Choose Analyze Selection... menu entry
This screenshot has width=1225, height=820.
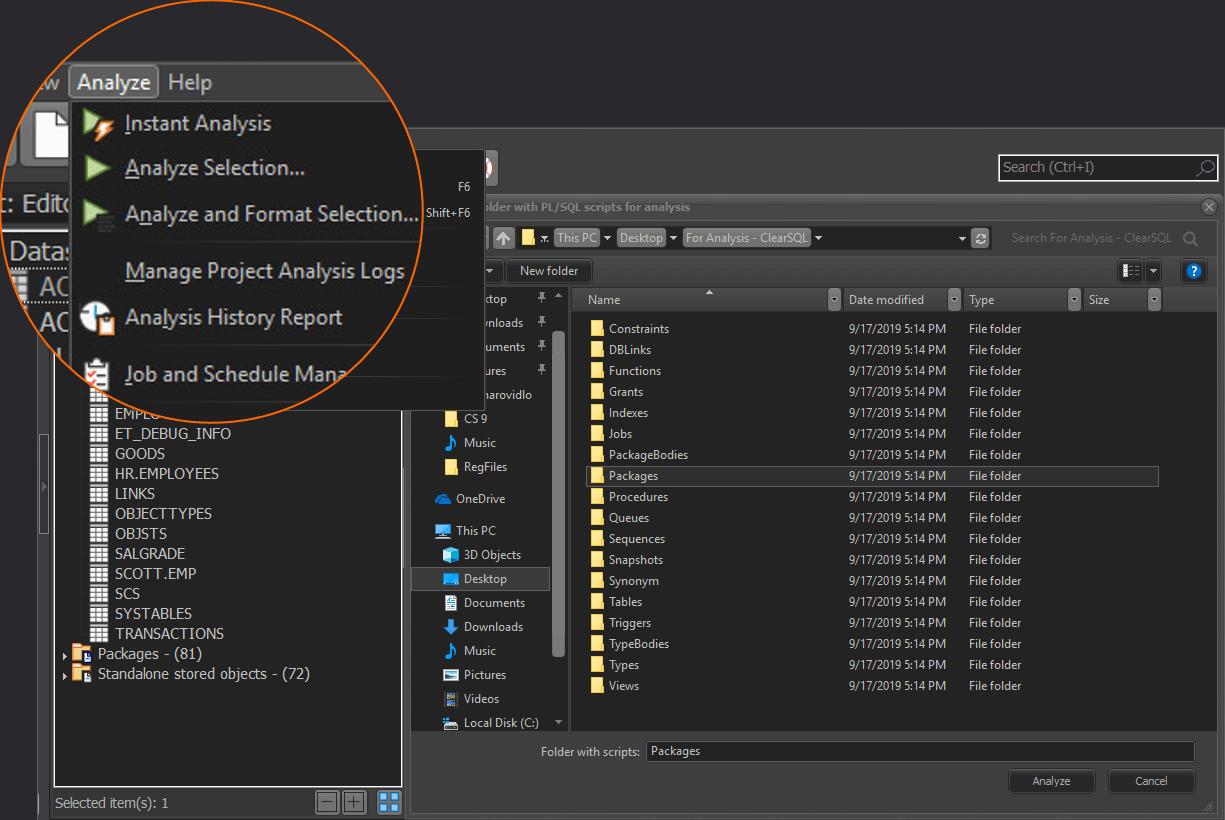215,168
